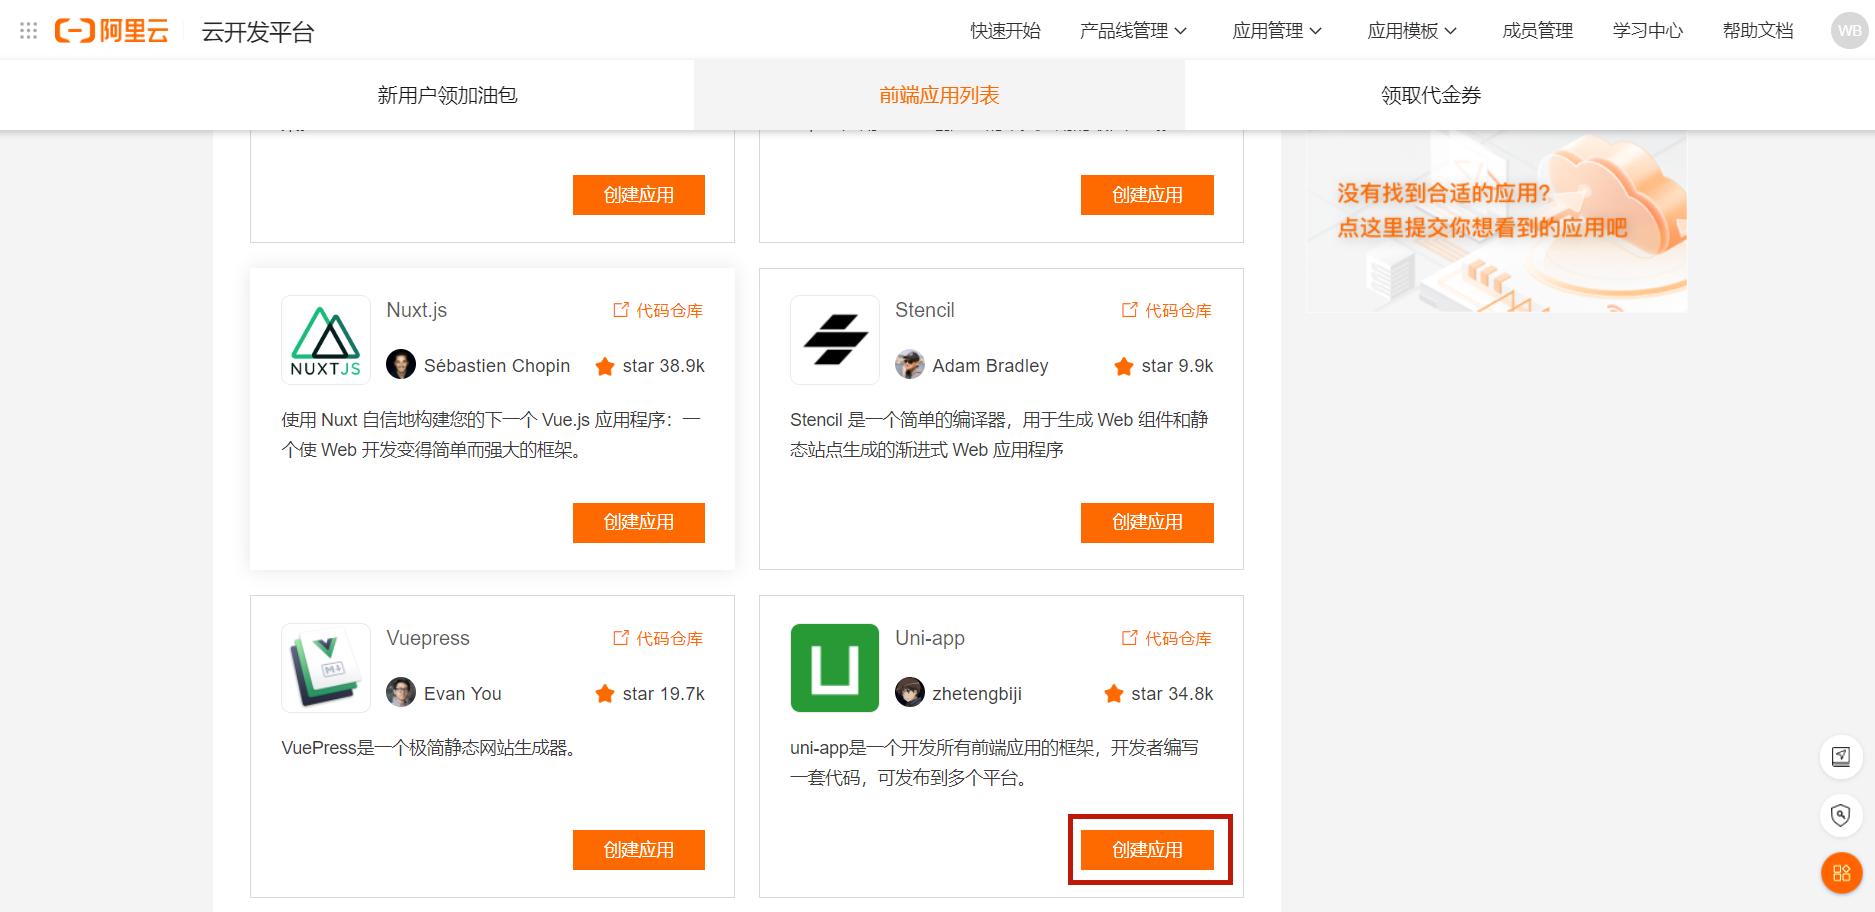The image size is (1875, 912).
Task: Switch to 领取代金券 tab
Action: click(1431, 95)
